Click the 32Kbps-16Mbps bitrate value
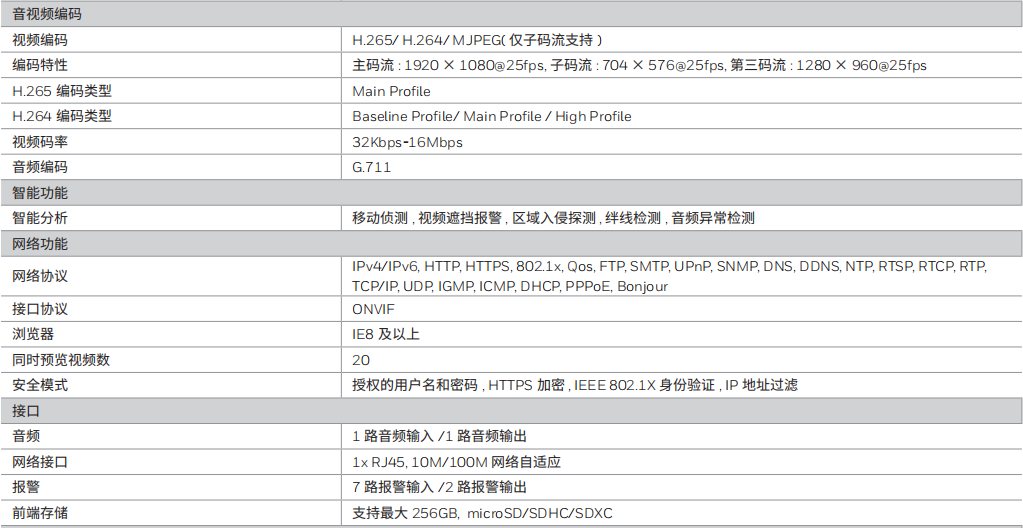 [x=407, y=142]
